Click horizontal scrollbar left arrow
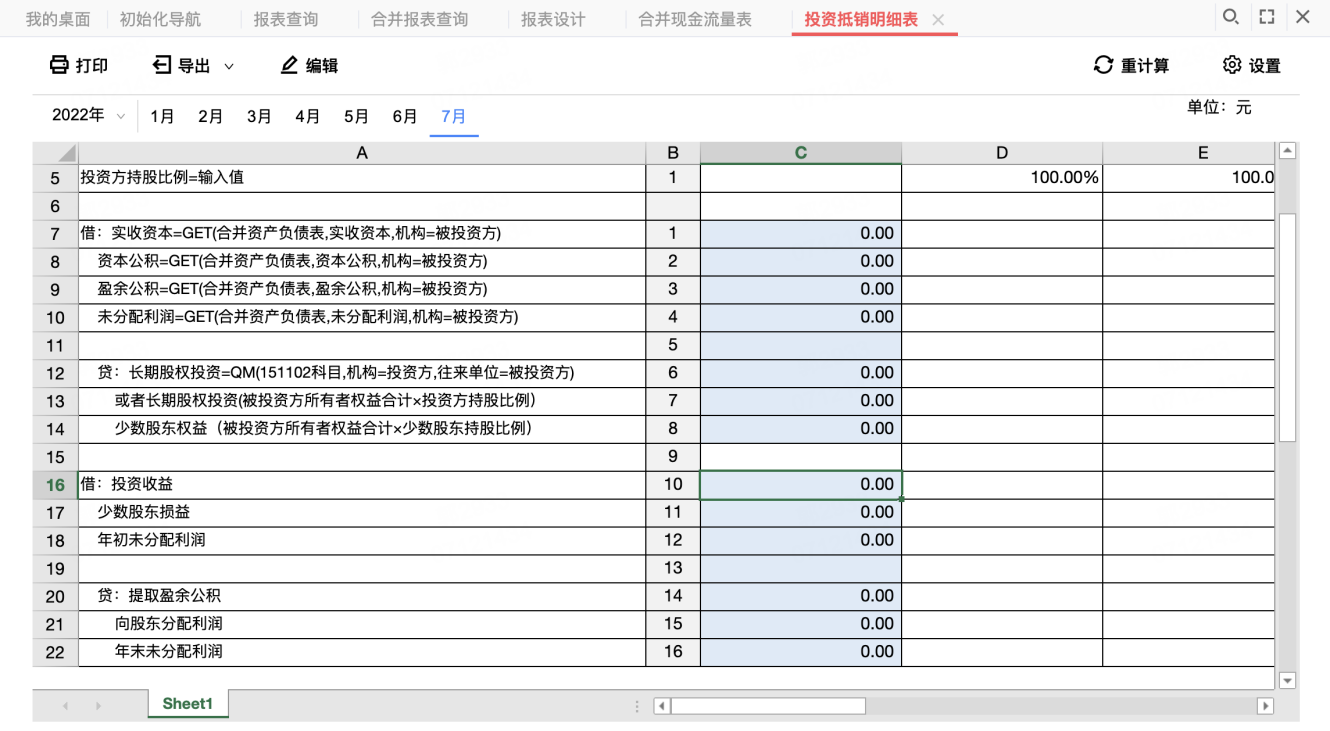 [662, 706]
